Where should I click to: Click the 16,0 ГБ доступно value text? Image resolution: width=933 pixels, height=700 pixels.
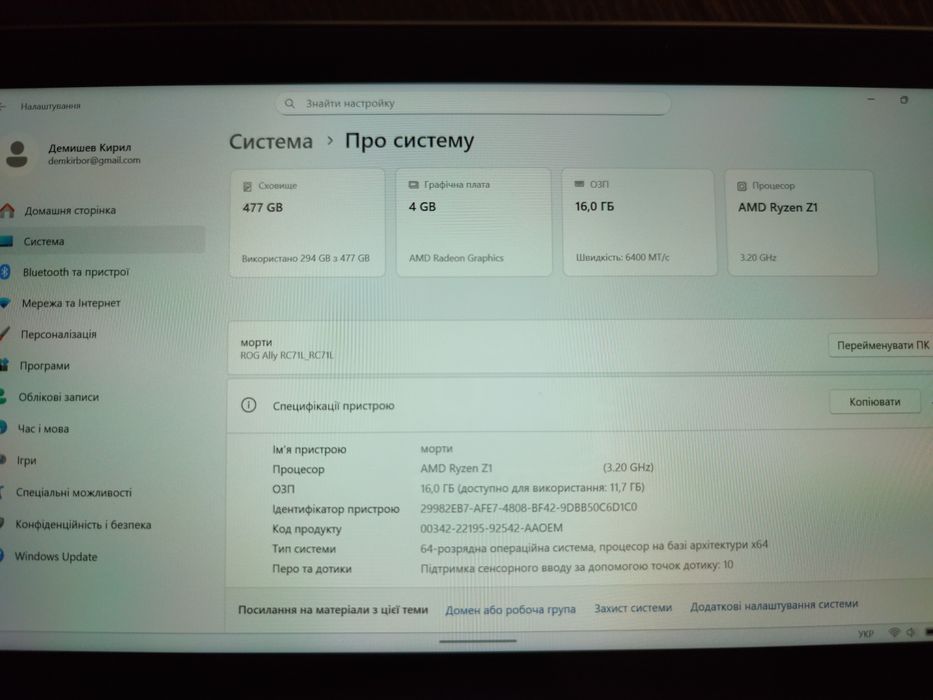[532, 488]
